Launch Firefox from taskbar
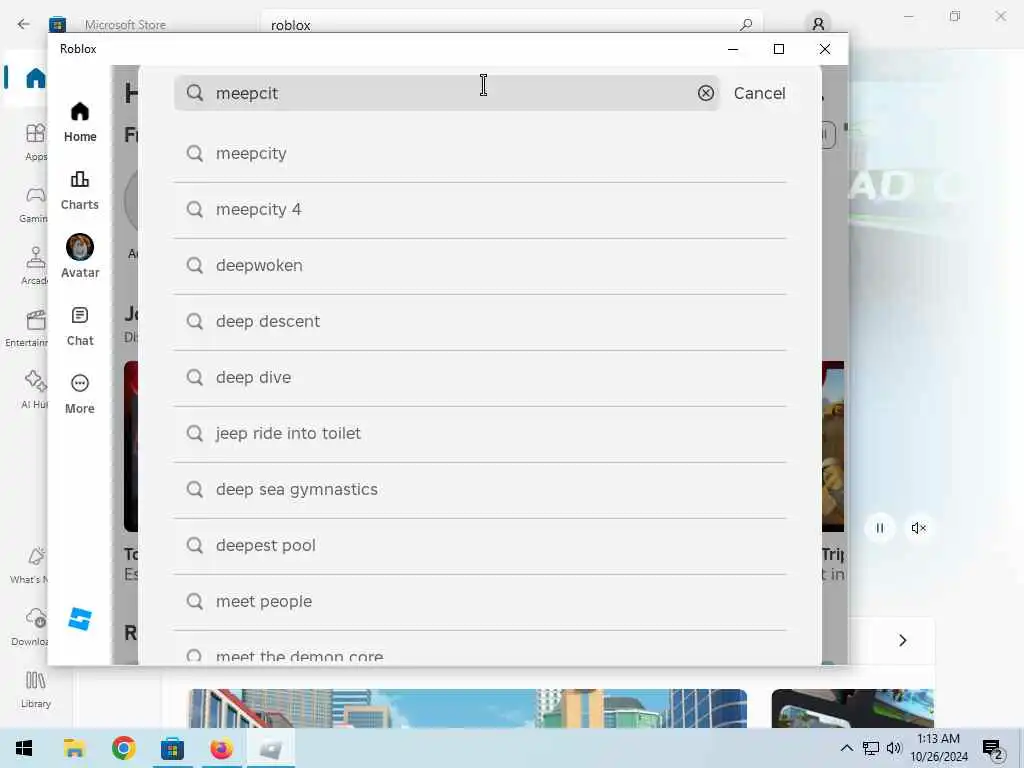 (221, 748)
